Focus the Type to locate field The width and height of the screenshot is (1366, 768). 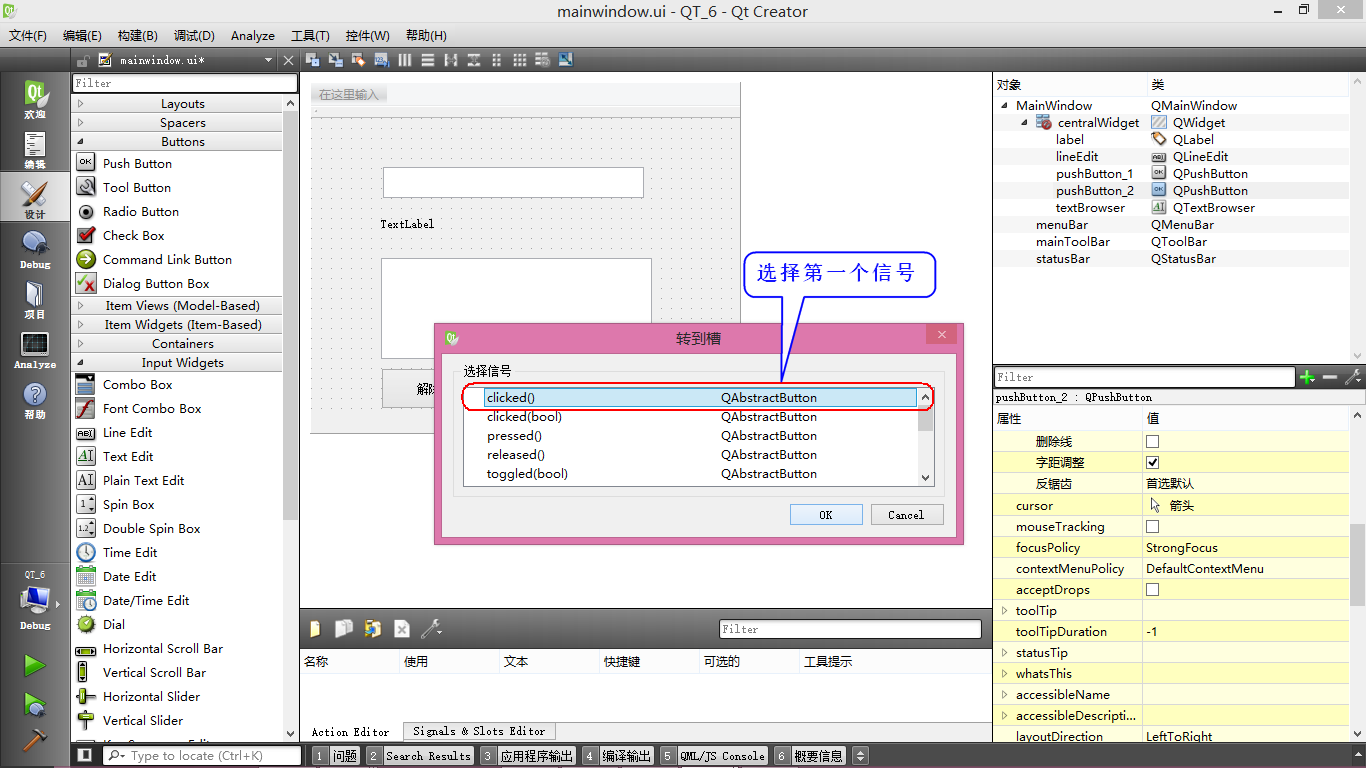pyautogui.click(x=203, y=756)
